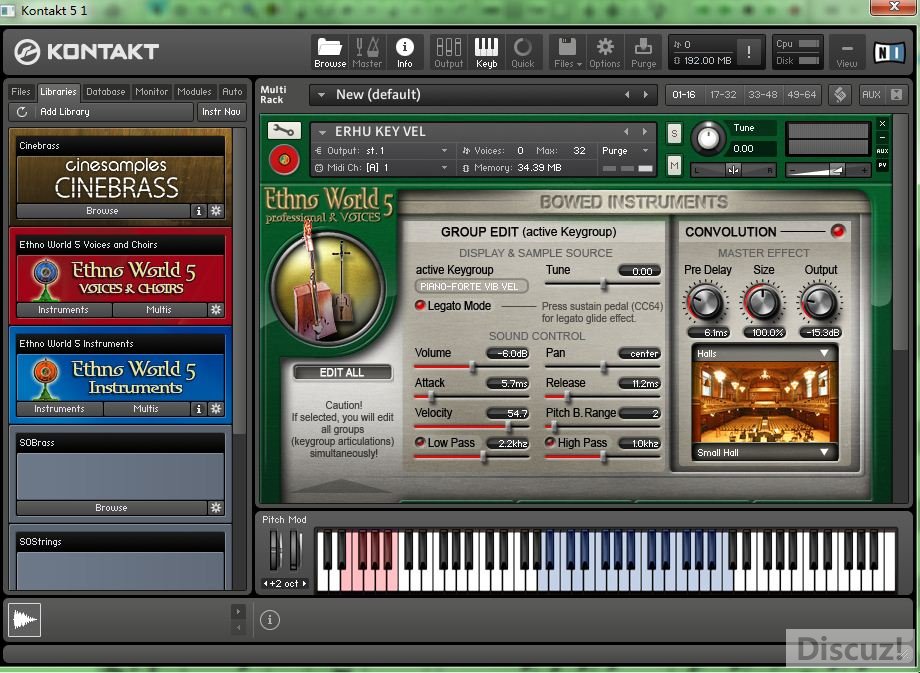
Task: Toggle the AUX sends panel
Action: [871, 94]
